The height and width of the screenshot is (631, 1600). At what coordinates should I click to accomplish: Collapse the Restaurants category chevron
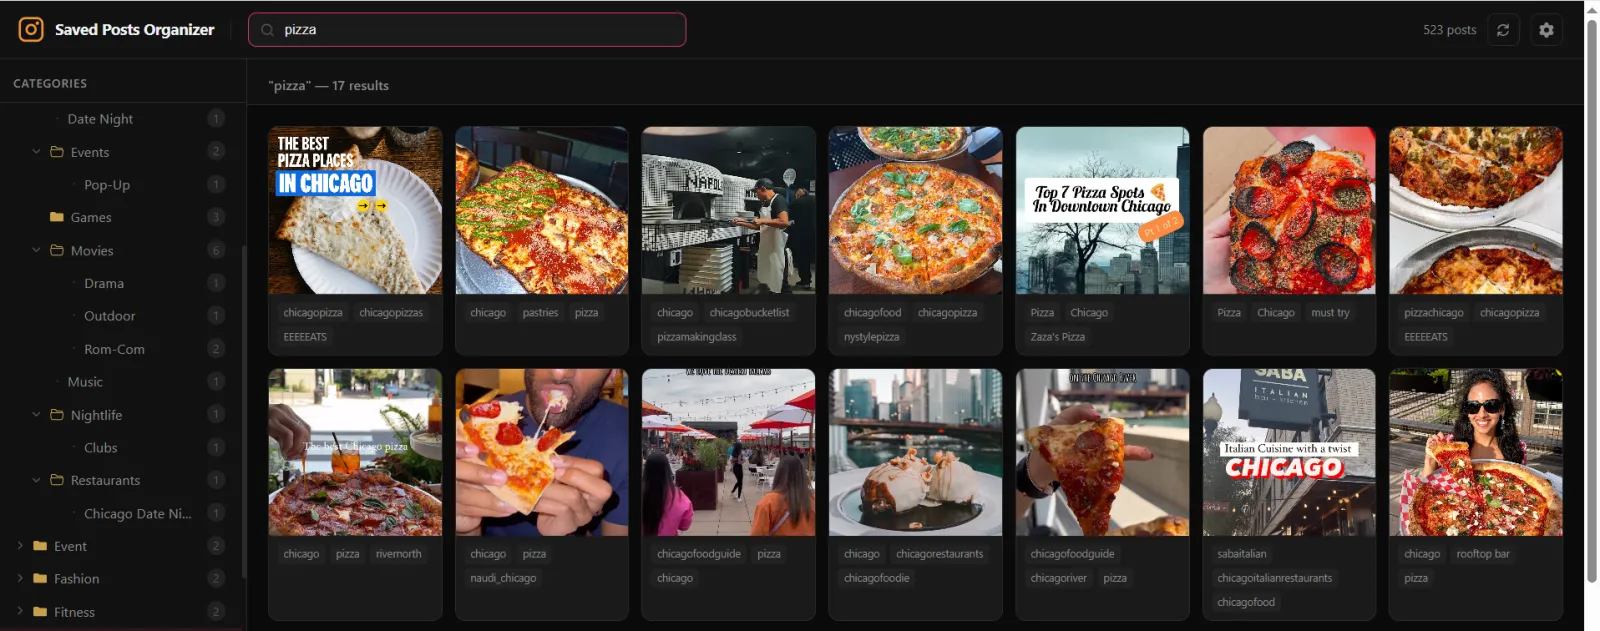[x=36, y=480]
